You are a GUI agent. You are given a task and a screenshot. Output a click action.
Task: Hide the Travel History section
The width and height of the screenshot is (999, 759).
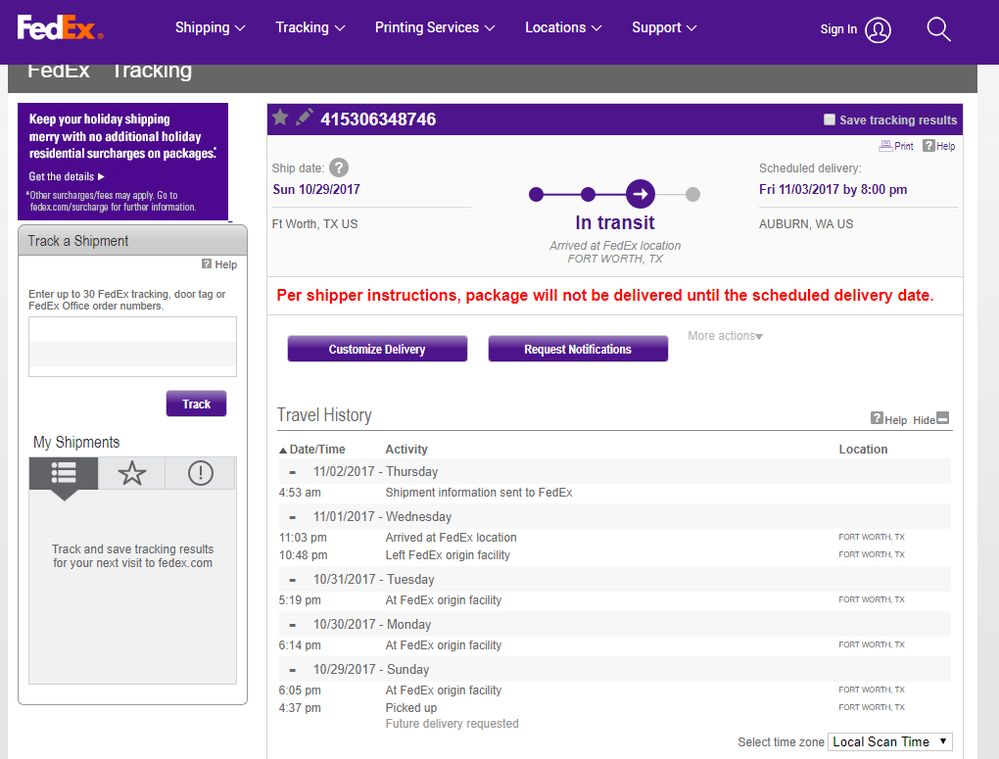pos(931,419)
